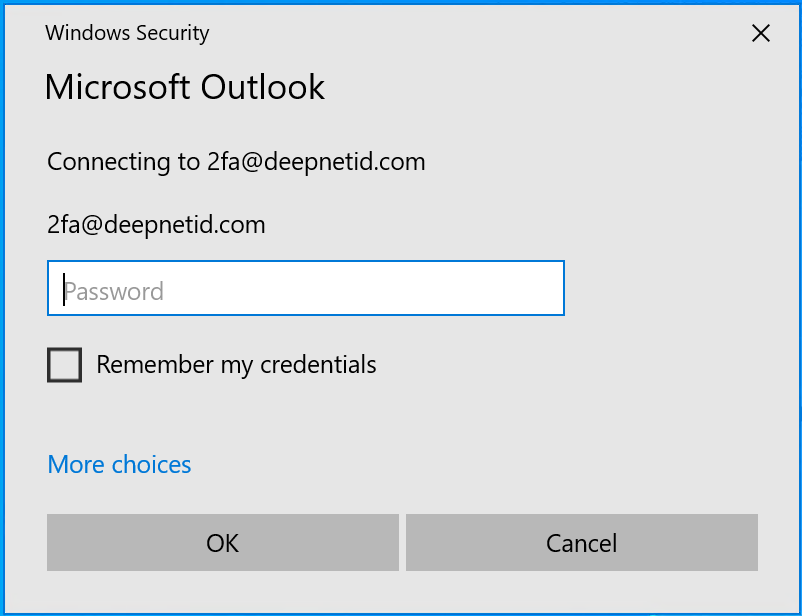Open the More choices link
This screenshot has width=802, height=616.
[x=119, y=465]
